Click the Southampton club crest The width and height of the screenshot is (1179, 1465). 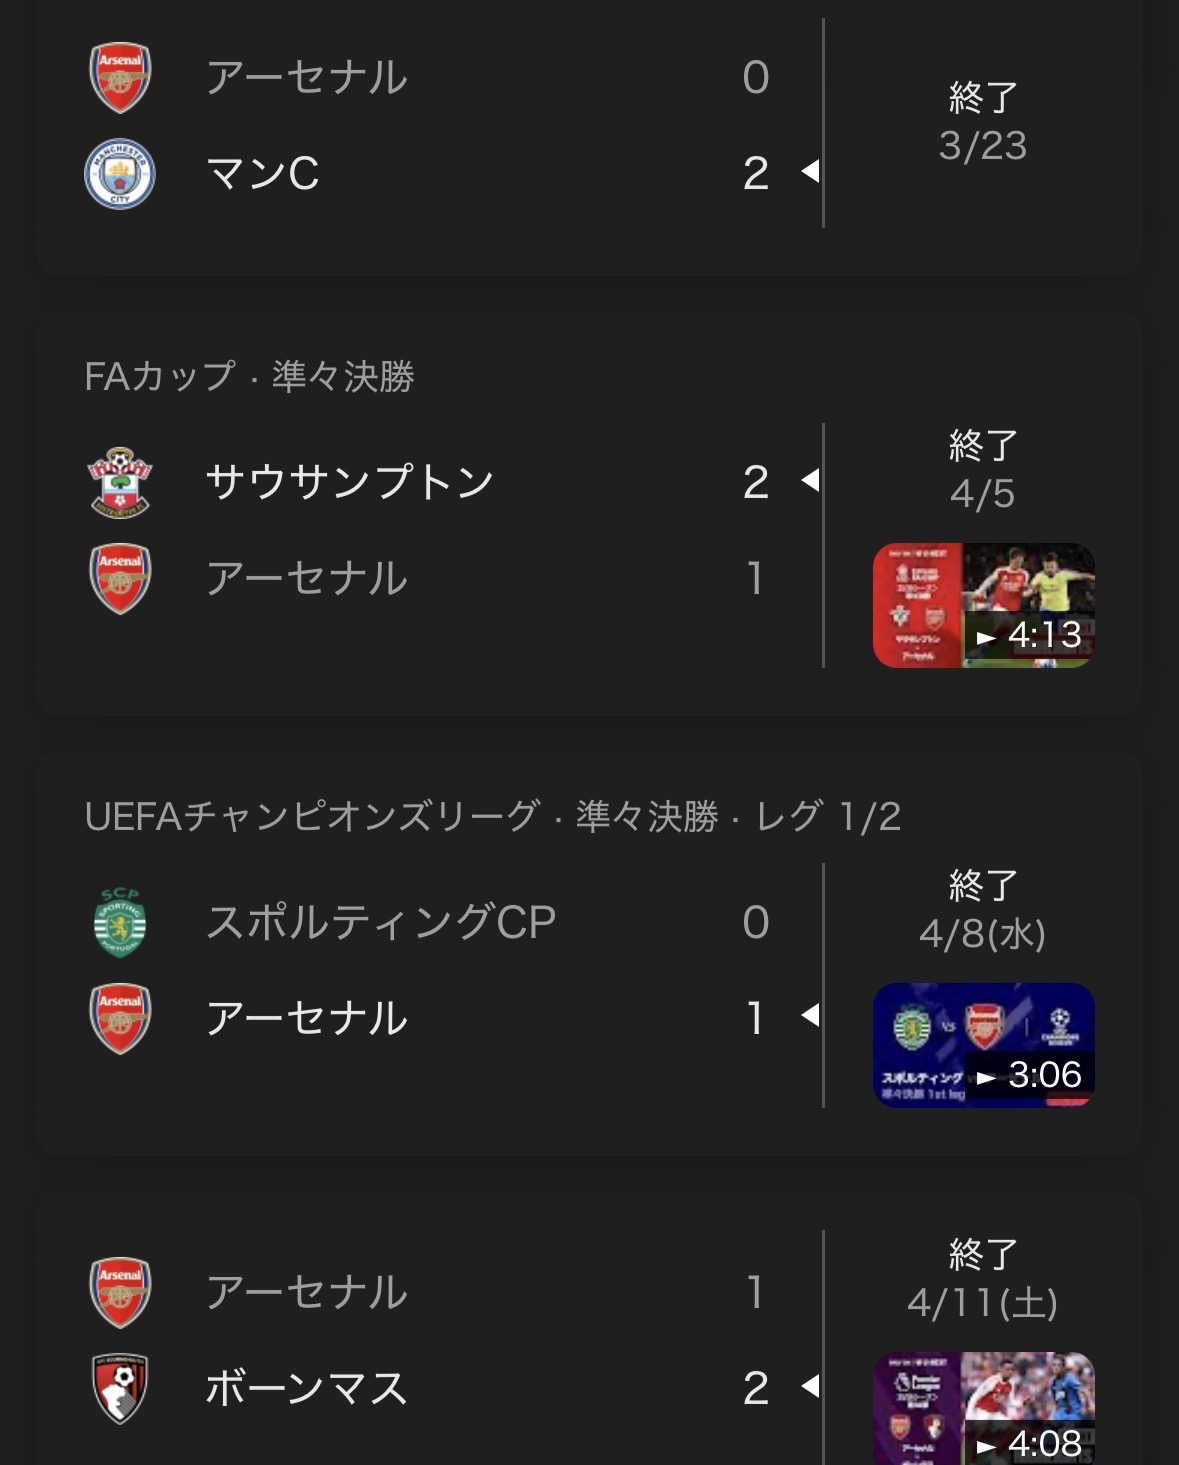[x=120, y=482]
